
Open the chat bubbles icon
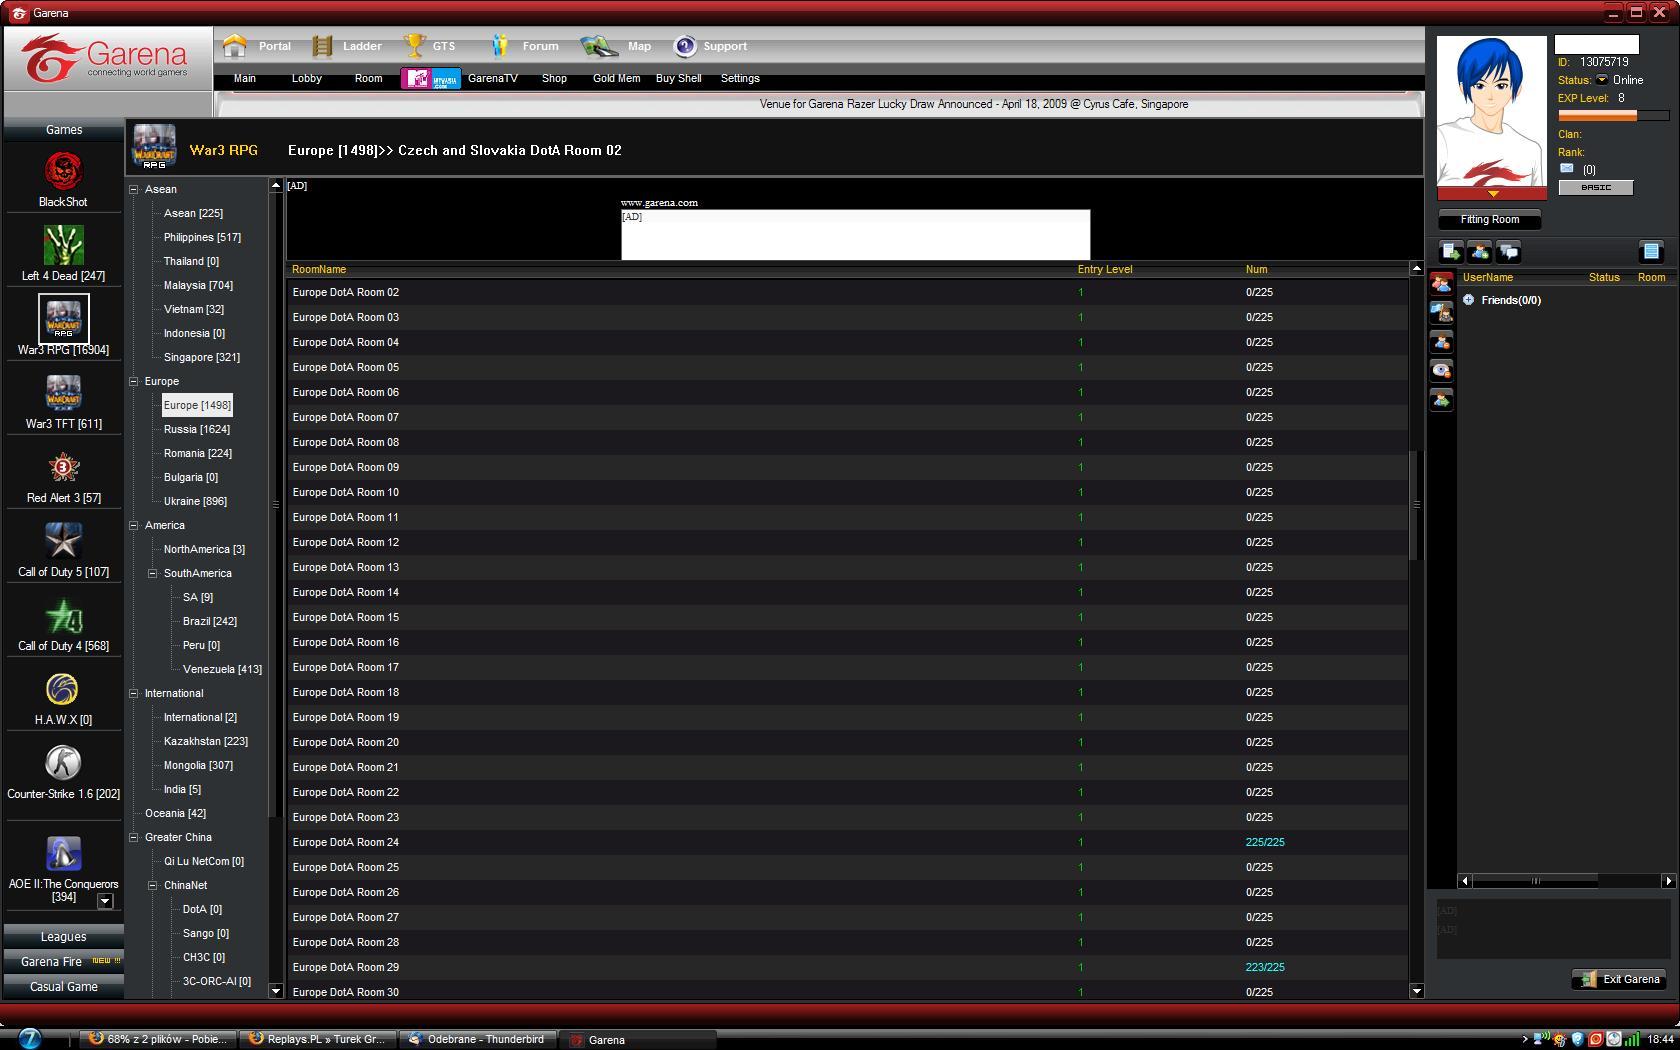point(1508,252)
